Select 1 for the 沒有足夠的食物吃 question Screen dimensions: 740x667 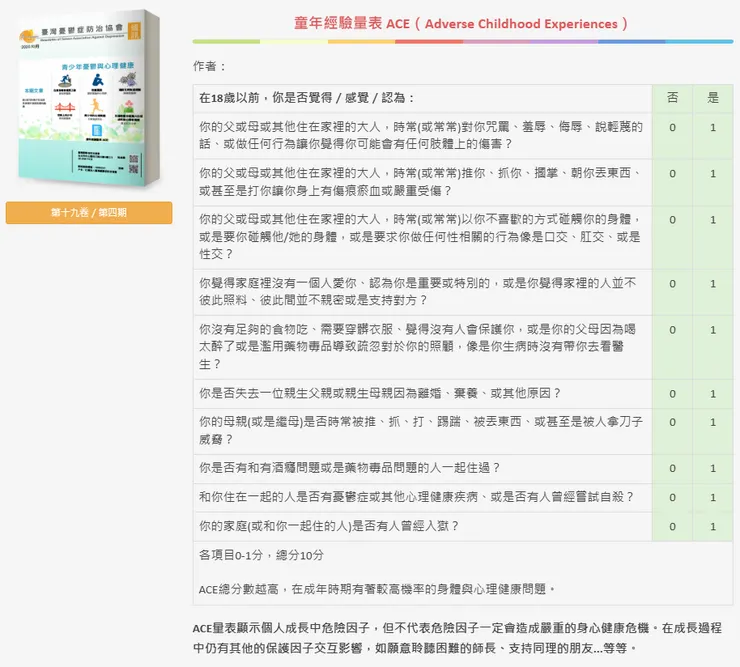pos(713,330)
